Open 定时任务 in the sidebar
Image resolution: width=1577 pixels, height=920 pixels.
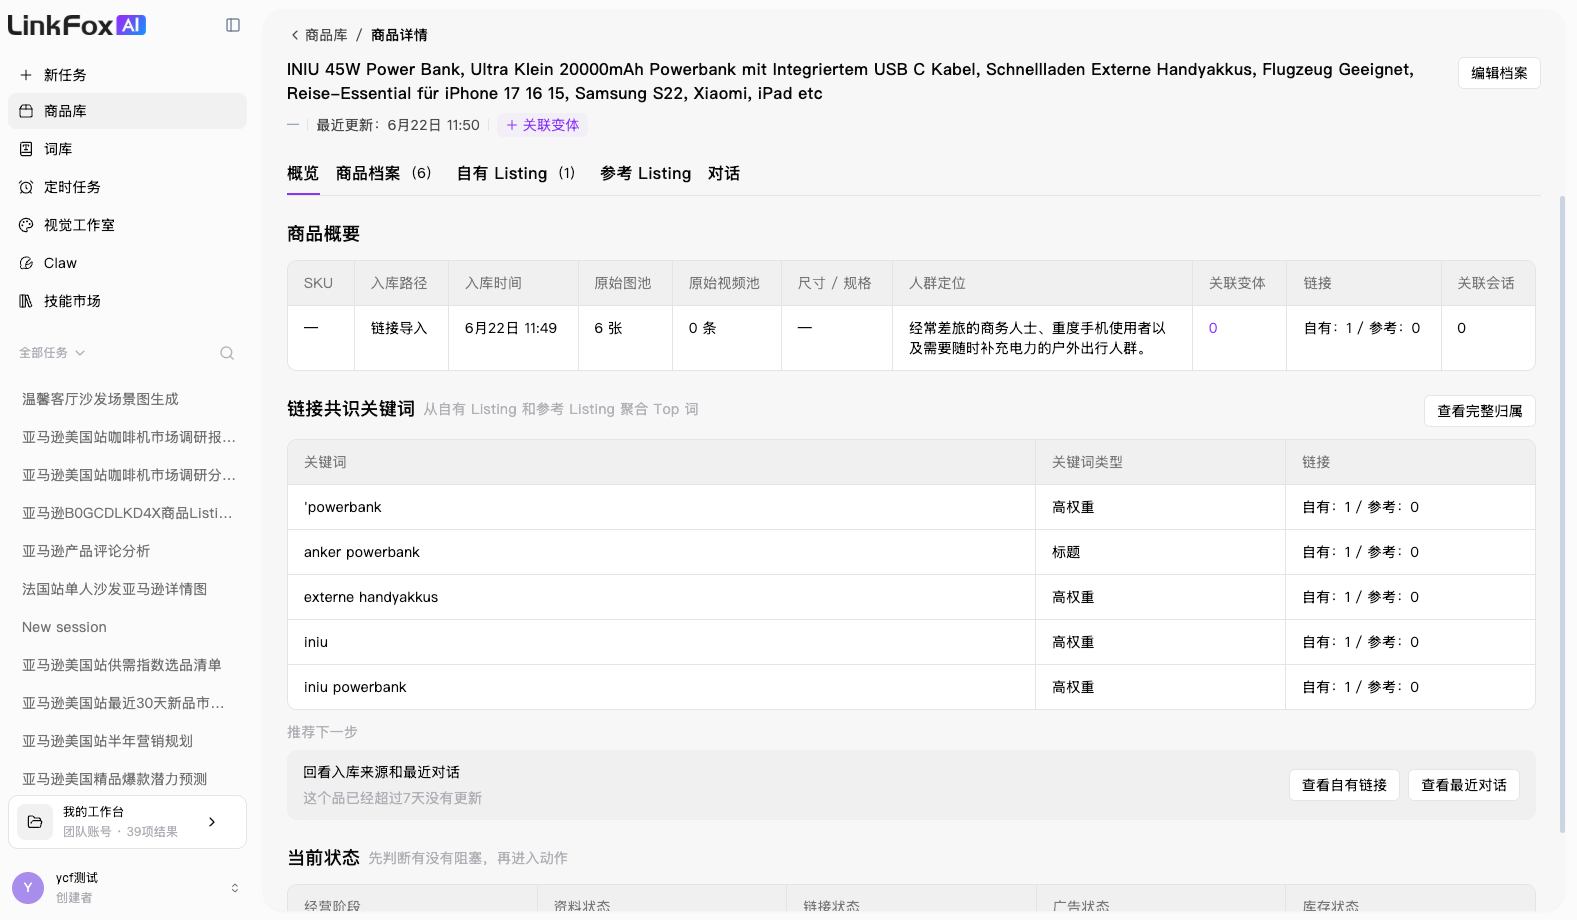coord(127,187)
